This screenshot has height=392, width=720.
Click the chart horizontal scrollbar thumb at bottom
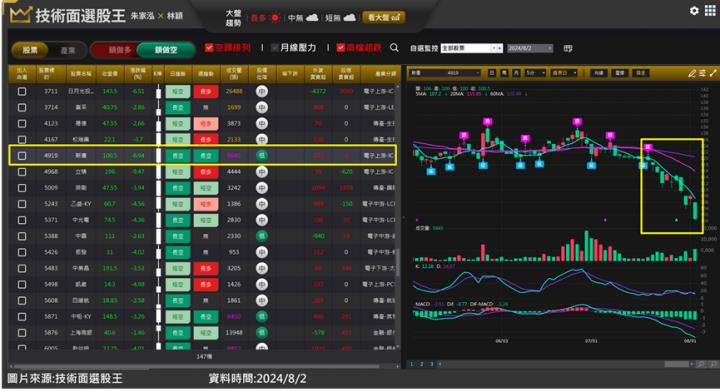[x=677, y=364]
